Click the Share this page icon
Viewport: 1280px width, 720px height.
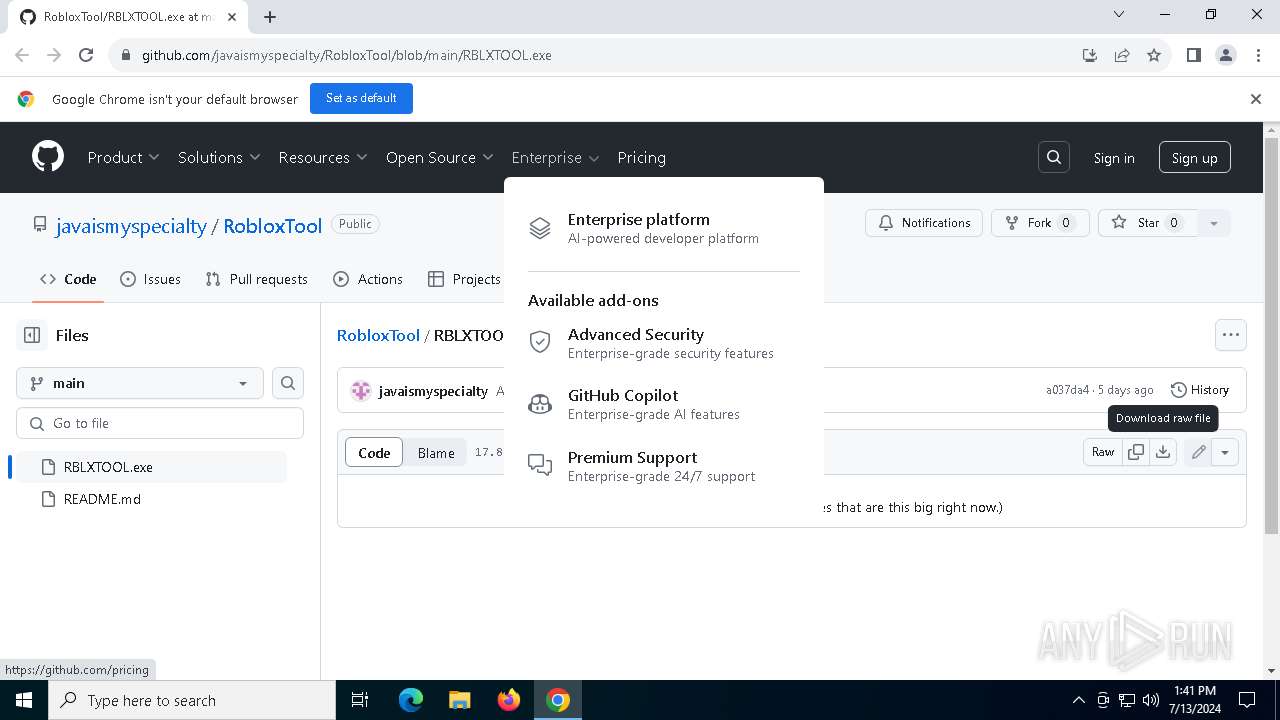[x=1122, y=55]
